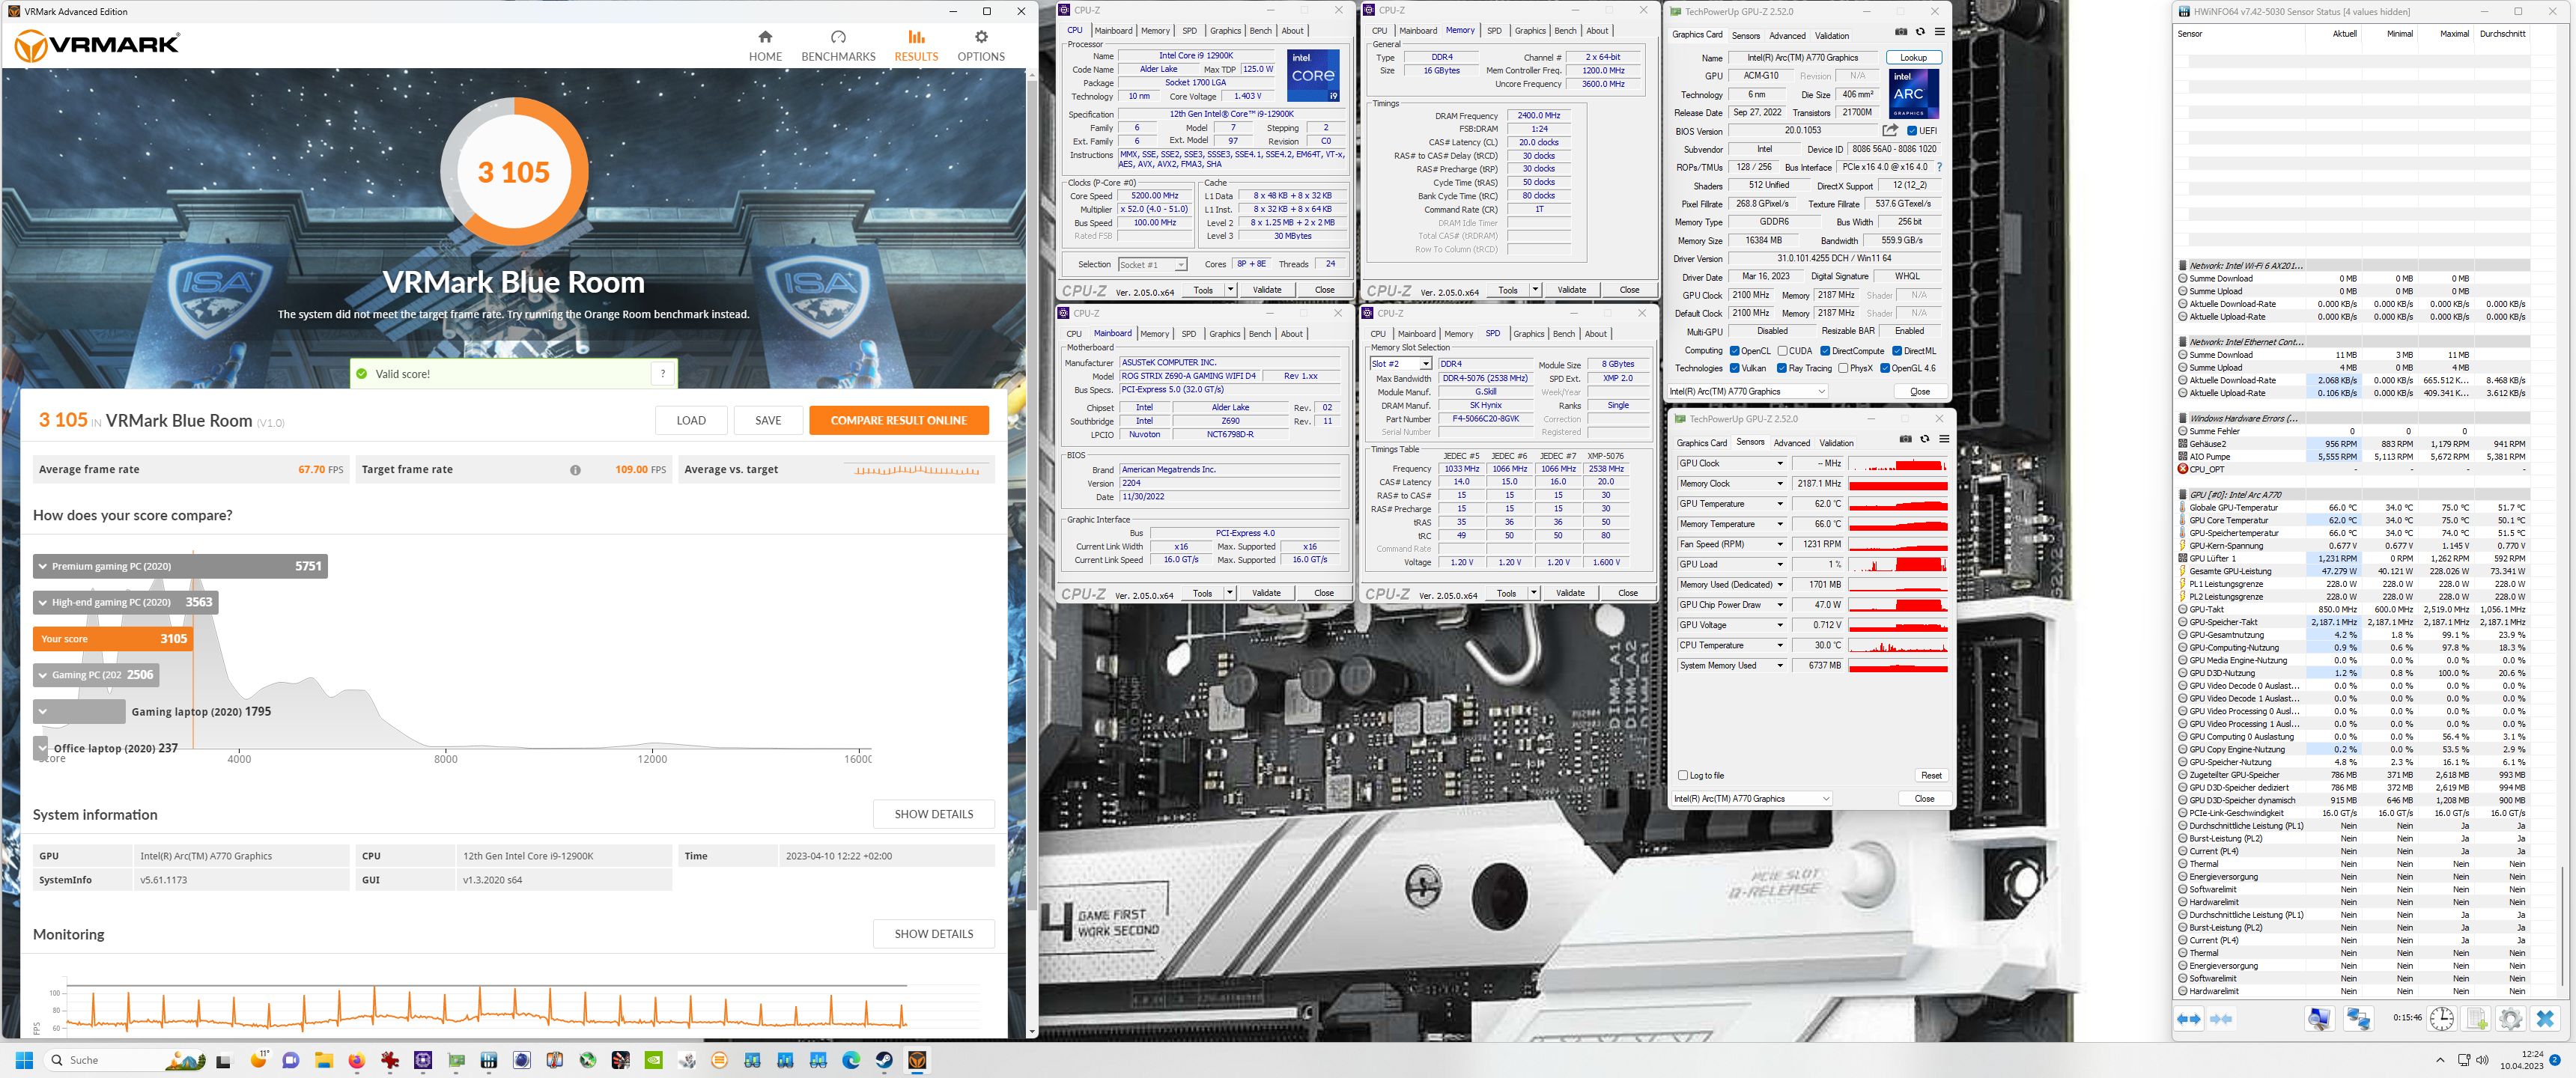Viewport: 2576px width, 1078px height.
Task: Click NVIDIA icon in the taskbar
Action: pos(653,1060)
